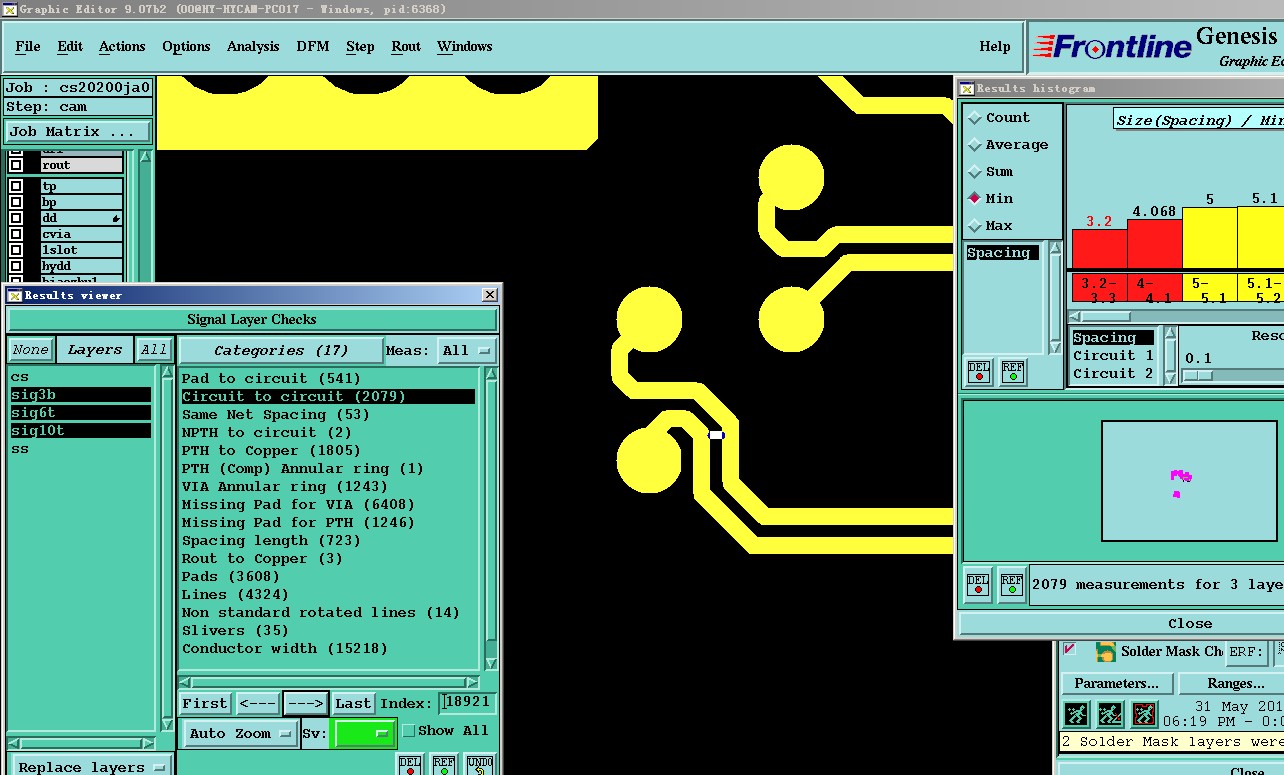Go to next result arrow button
This screenshot has width=1284, height=775.
(x=305, y=703)
